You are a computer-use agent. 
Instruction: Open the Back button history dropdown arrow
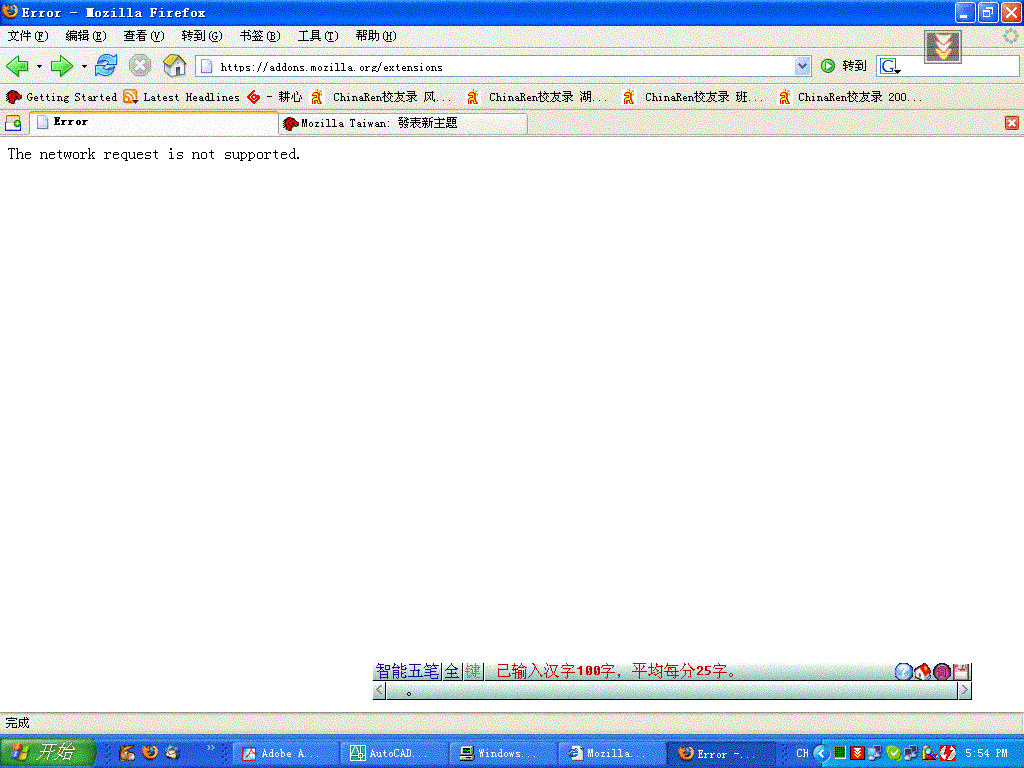39,66
